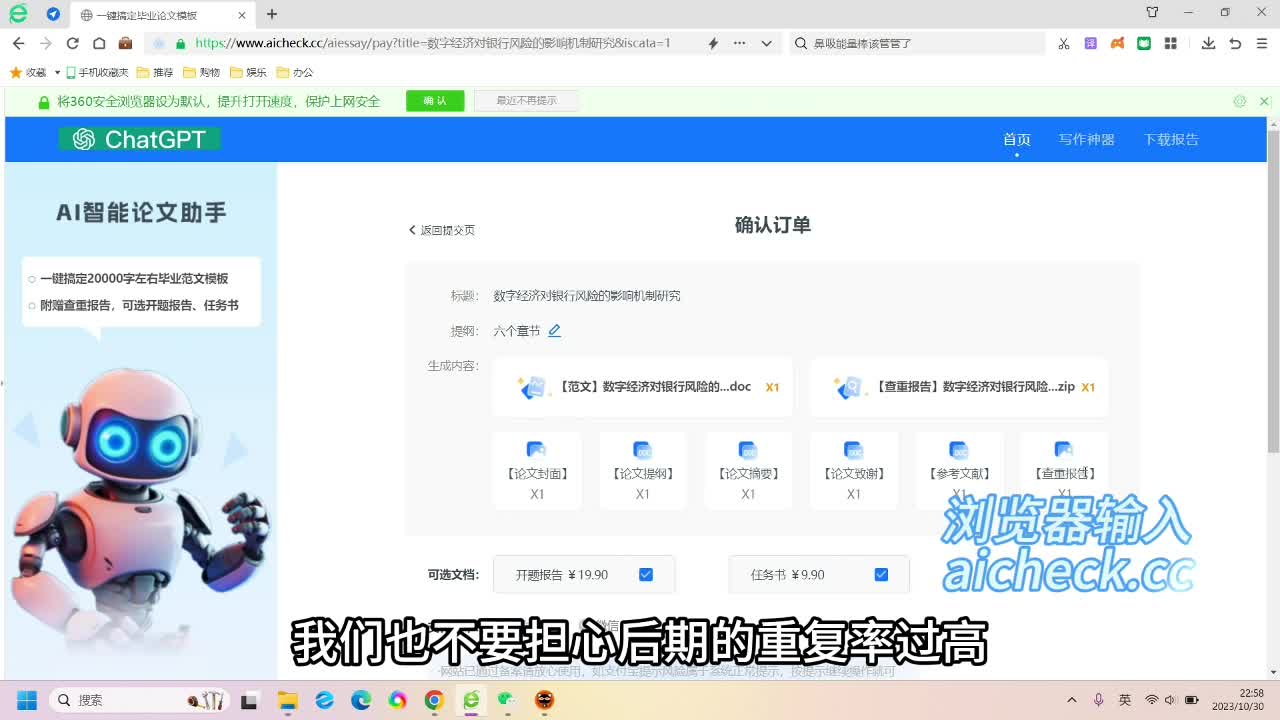Expand the 收藏 bookmarks dropdown arrow
Viewport: 1280px width, 720px height.
pyautogui.click(x=57, y=73)
